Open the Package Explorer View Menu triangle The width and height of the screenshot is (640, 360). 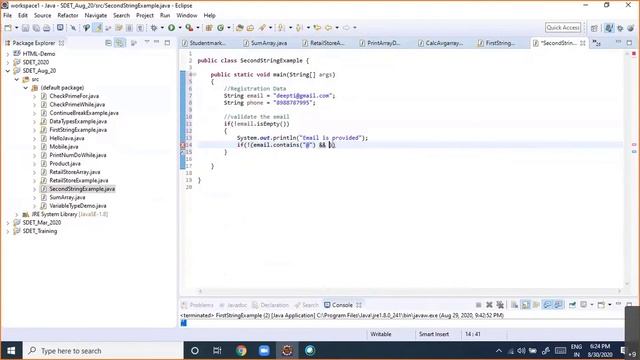(x=147, y=42)
